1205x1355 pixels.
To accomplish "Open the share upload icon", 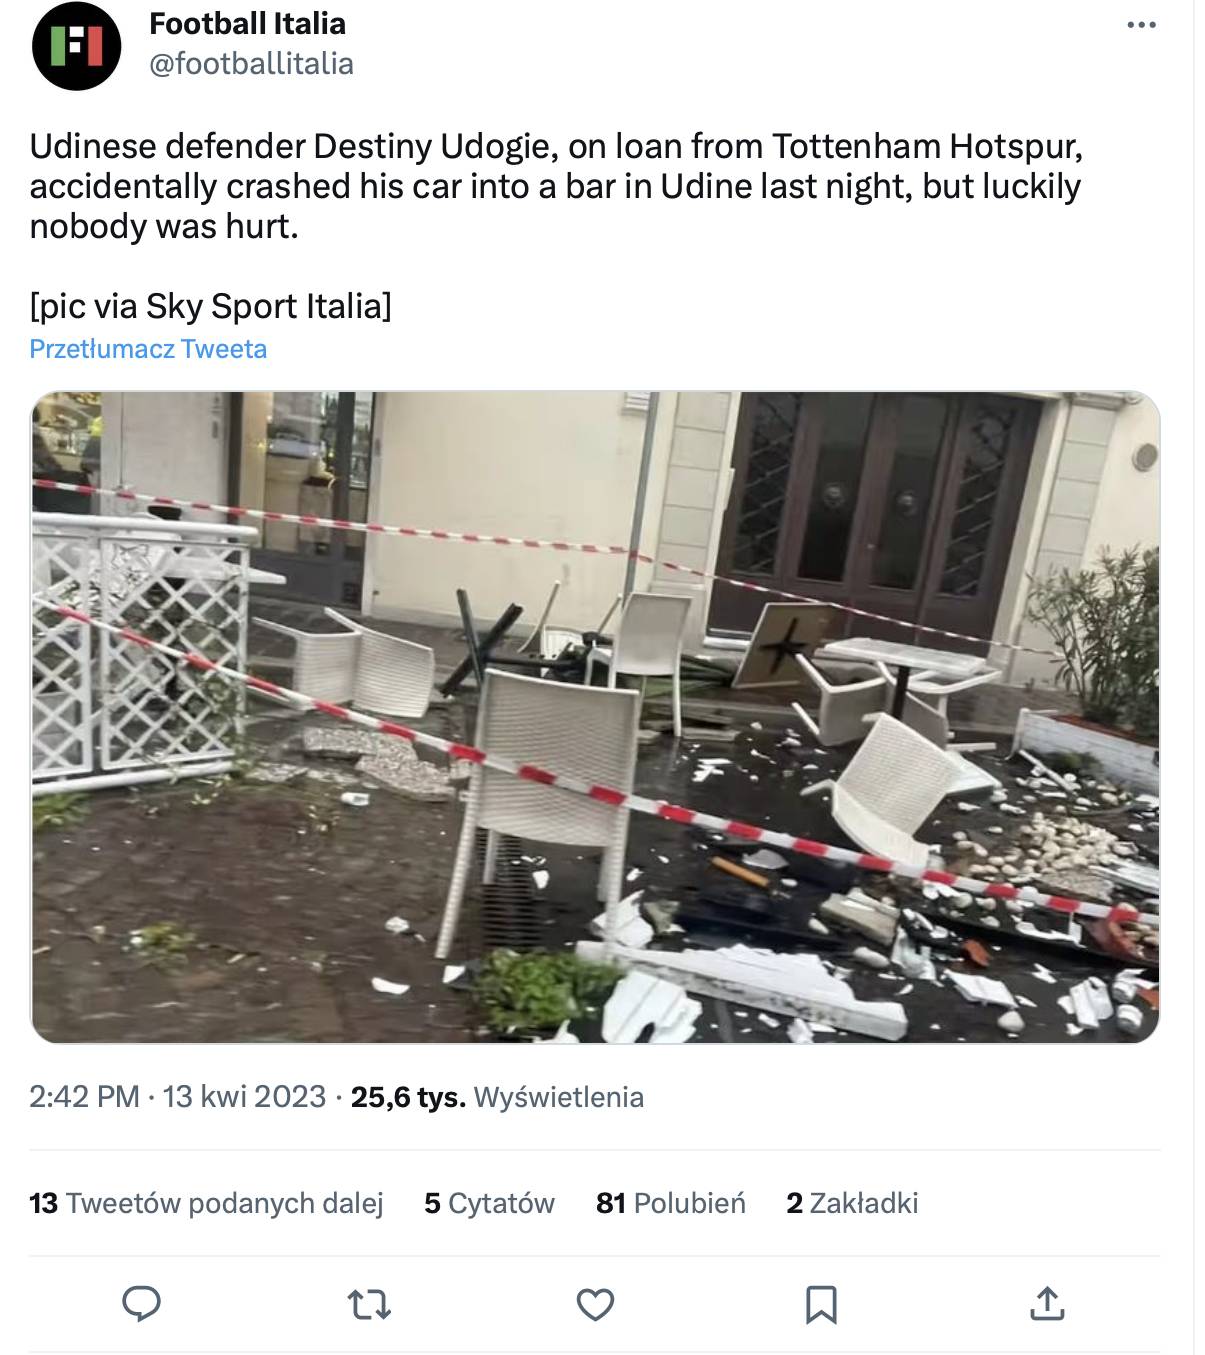I will coord(1047,1303).
